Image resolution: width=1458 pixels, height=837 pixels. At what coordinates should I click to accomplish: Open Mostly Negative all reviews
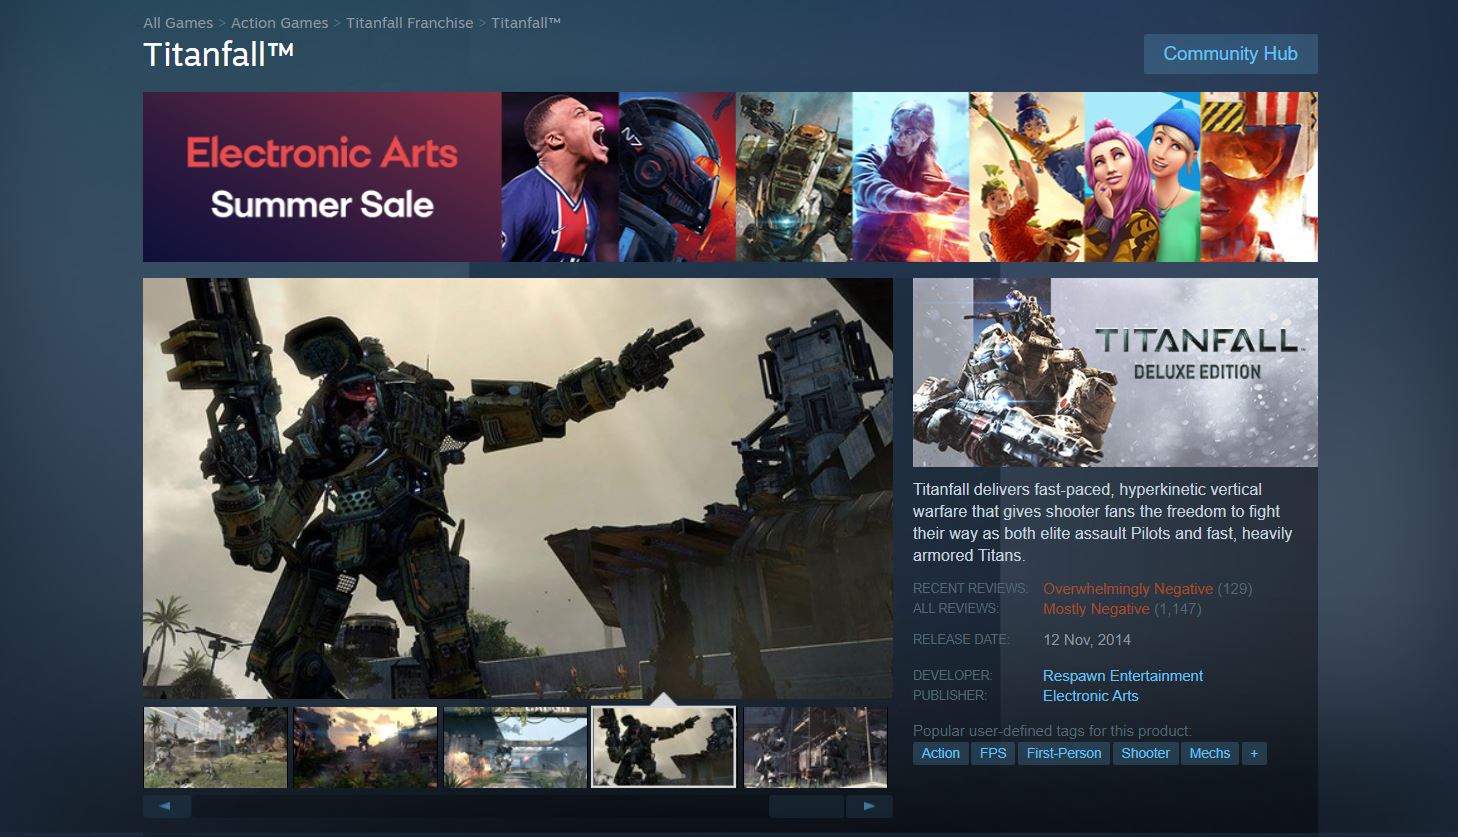click(1096, 609)
